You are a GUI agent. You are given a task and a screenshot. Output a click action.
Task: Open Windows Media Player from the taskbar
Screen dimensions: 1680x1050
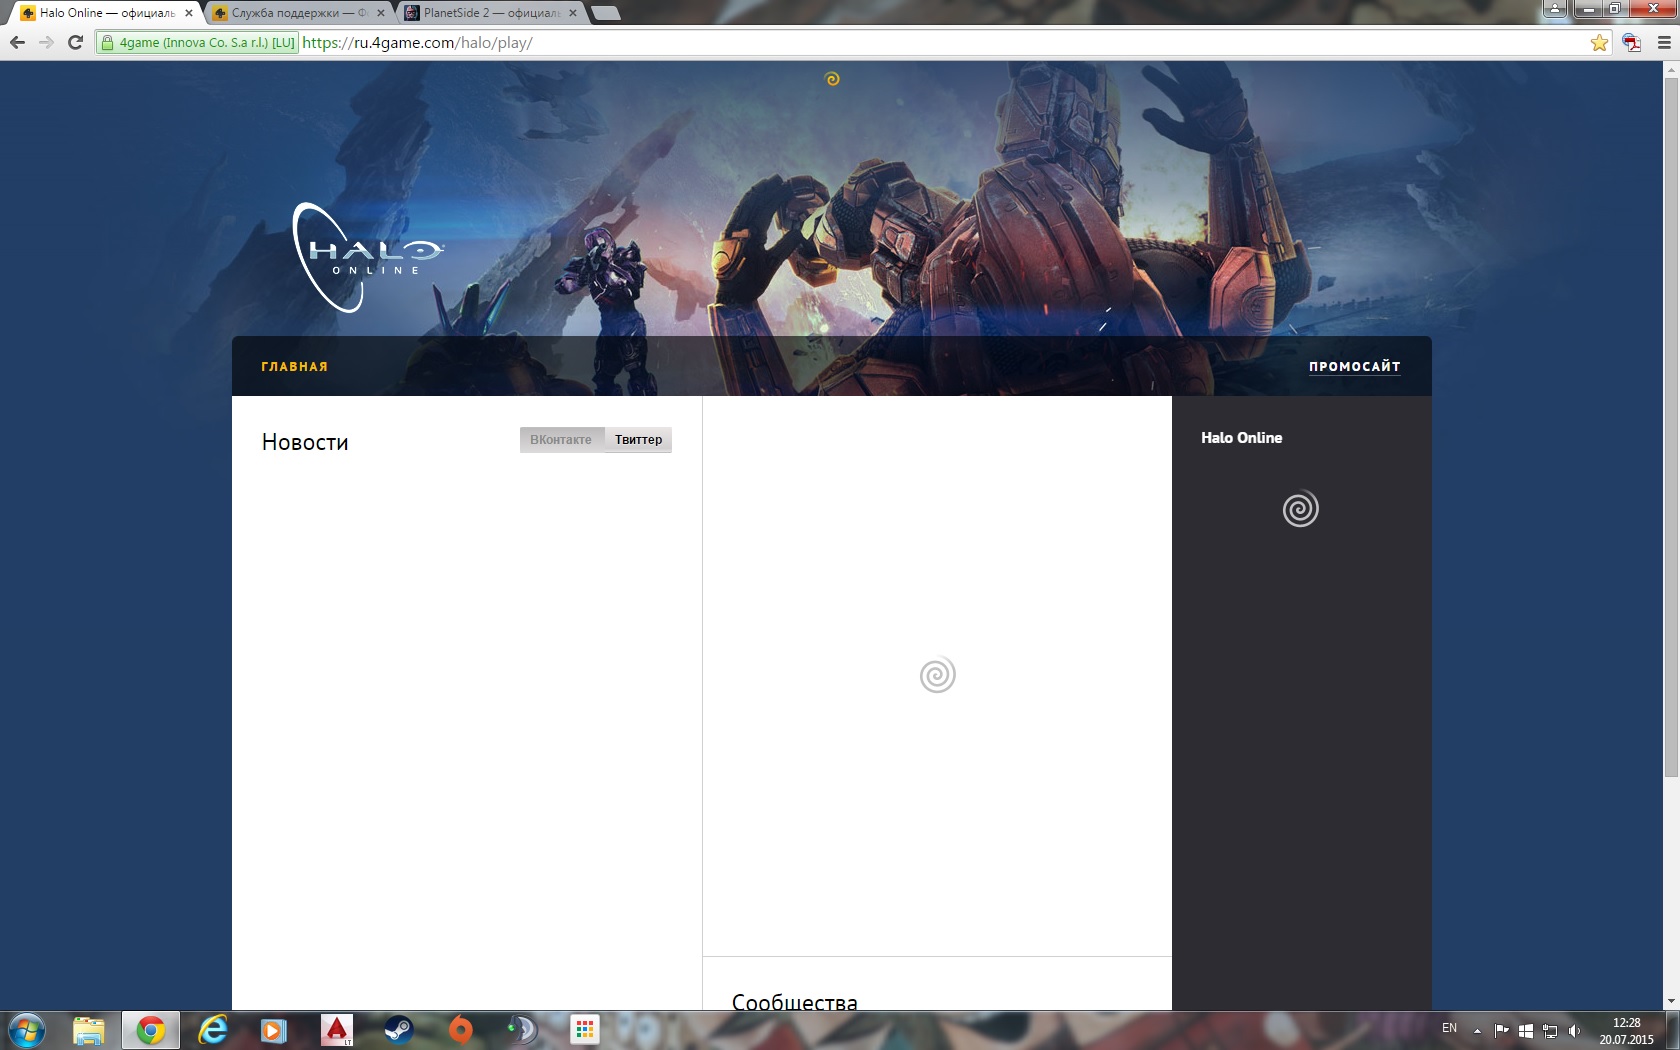[x=274, y=1030]
